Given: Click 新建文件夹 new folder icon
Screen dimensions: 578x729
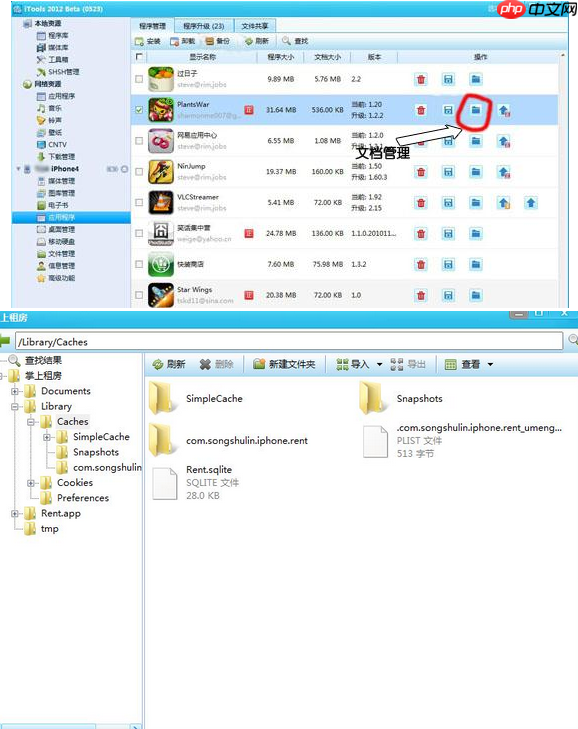Looking at the screenshot, I should click(259, 364).
